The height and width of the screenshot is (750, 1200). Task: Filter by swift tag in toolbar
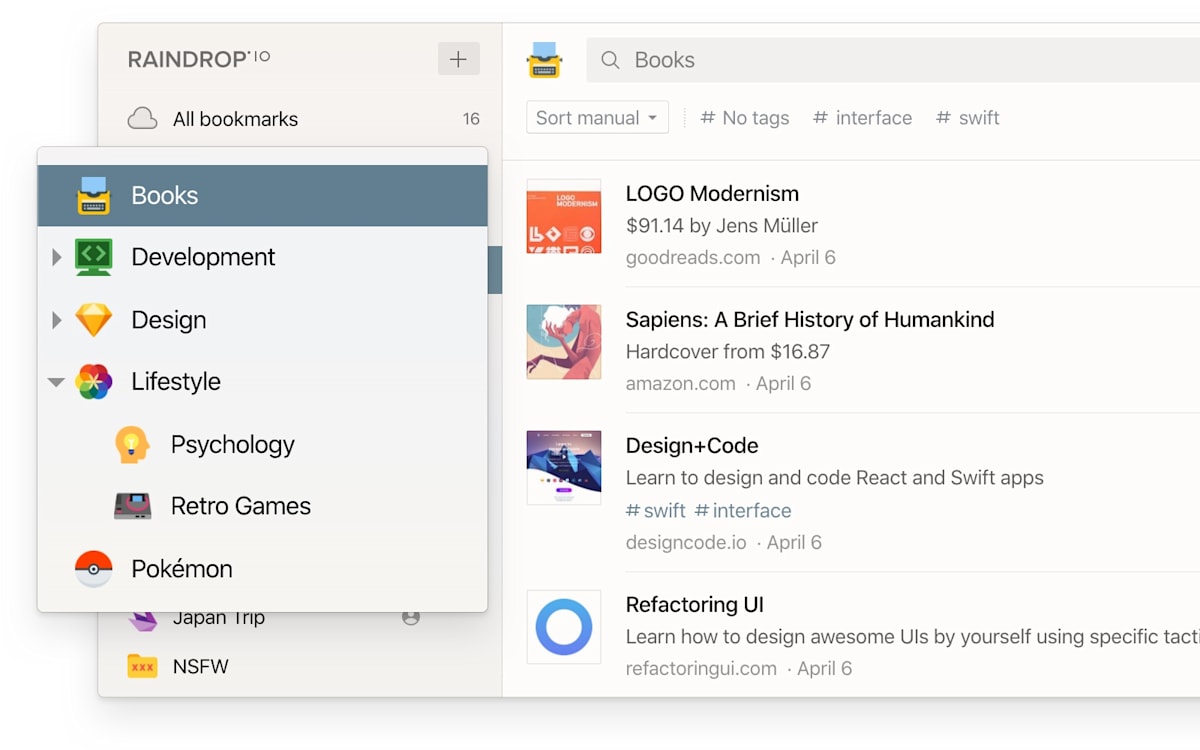pos(968,118)
